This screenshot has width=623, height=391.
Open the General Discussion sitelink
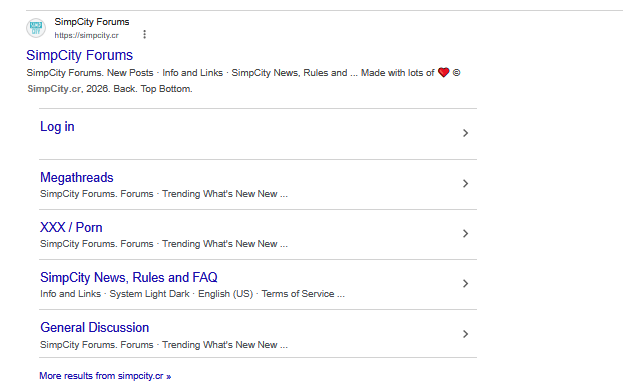[x=95, y=327]
